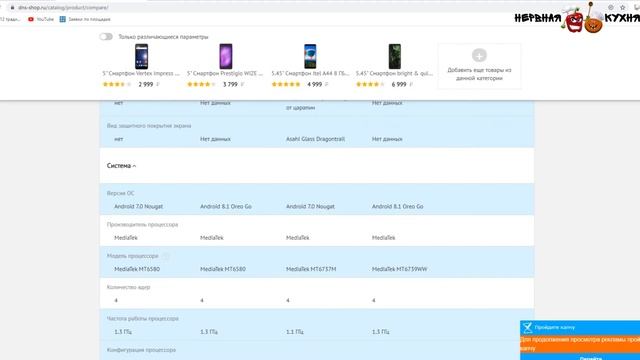Click 'Конфигурация процессора' row label

tap(141, 350)
